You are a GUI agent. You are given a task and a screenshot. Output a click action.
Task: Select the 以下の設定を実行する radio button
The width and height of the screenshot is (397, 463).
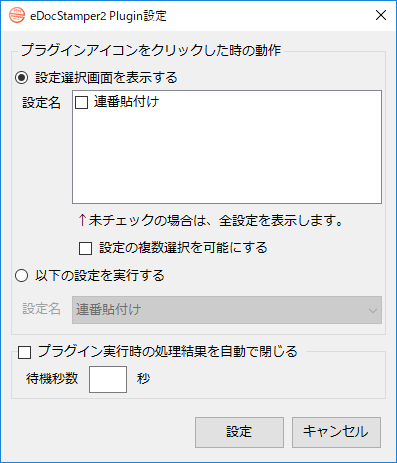(22, 276)
